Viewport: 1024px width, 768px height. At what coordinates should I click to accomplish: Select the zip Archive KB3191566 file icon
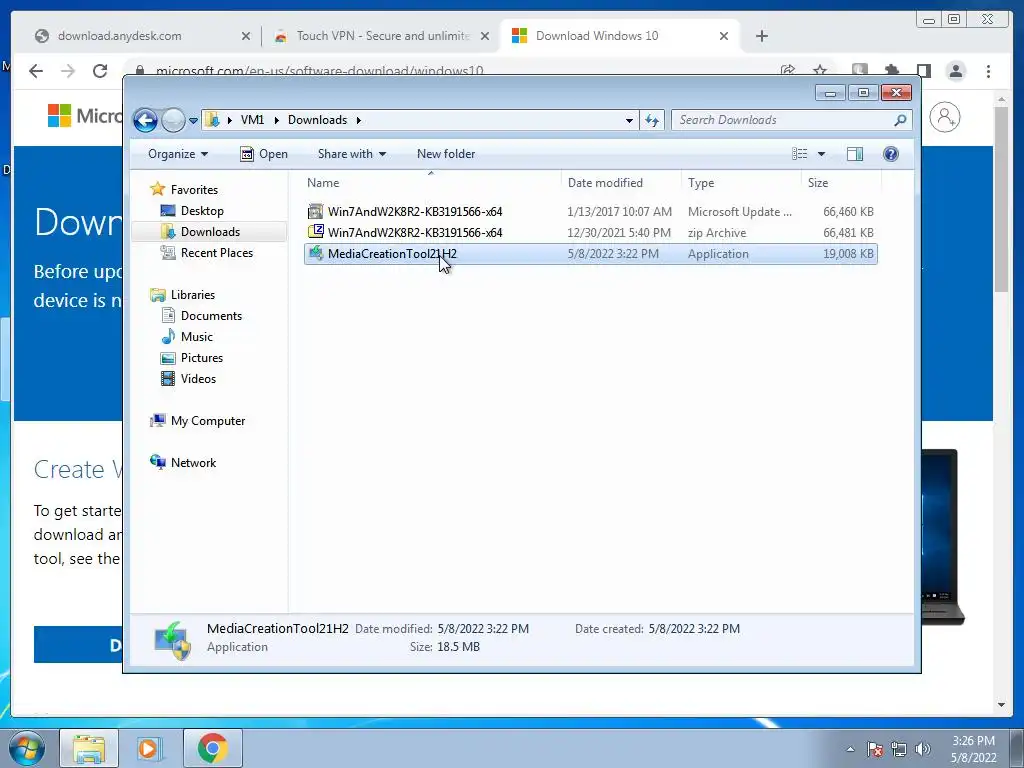coord(315,232)
